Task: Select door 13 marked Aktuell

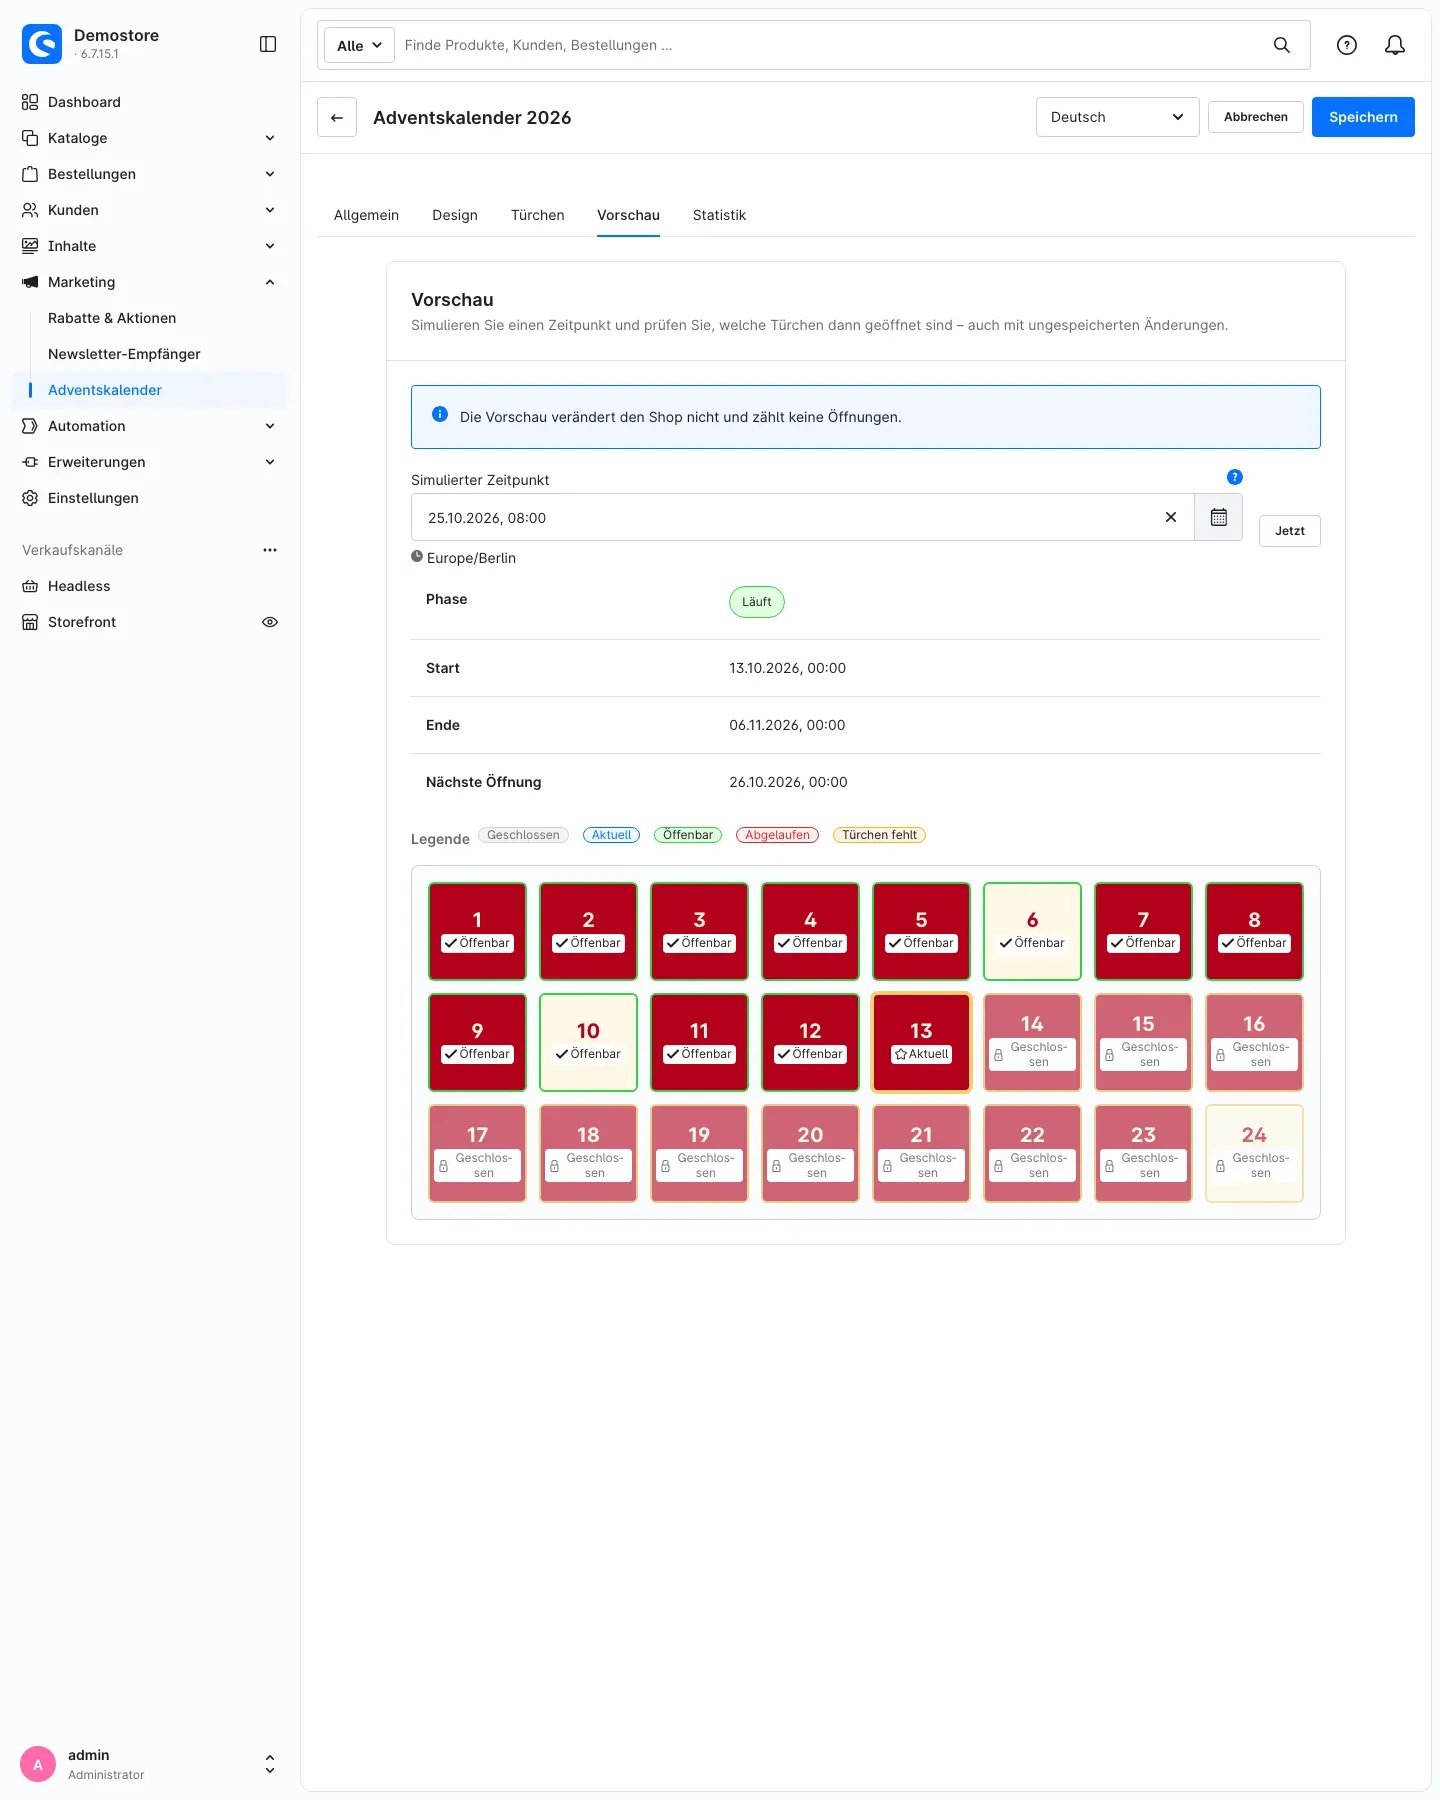Action: coord(921,1042)
